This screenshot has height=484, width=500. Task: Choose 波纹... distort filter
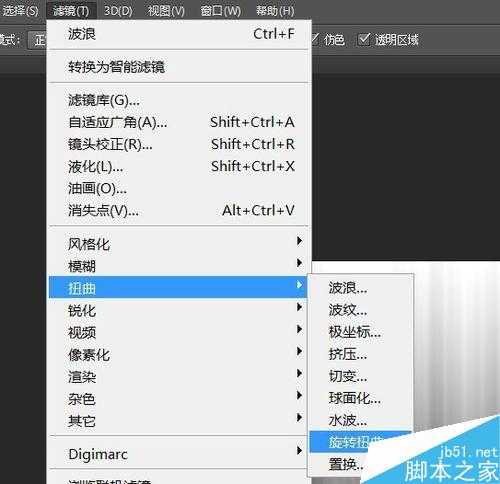click(x=361, y=309)
